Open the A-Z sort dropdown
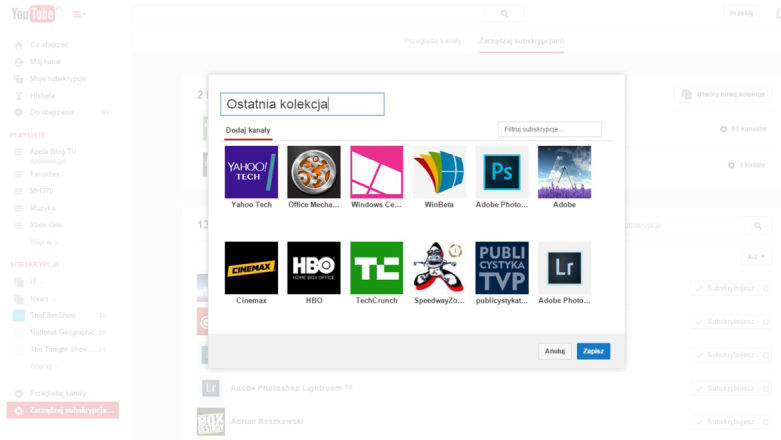 [755, 257]
